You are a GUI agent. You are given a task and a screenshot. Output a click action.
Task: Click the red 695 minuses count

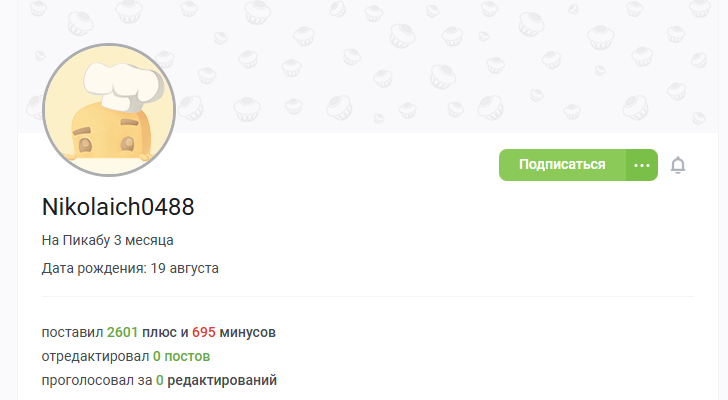[x=204, y=332]
